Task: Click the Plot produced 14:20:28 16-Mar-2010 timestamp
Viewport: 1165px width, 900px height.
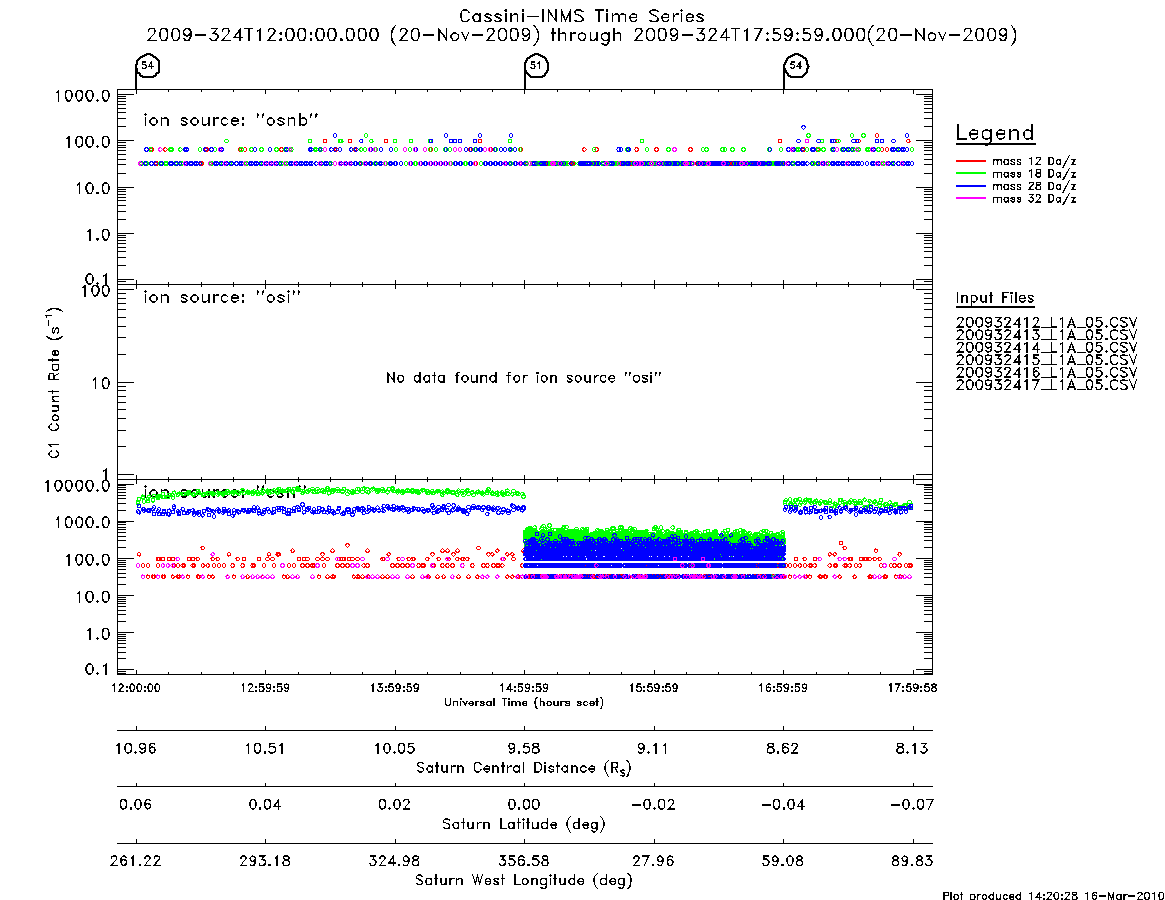Action: coord(1053,895)
